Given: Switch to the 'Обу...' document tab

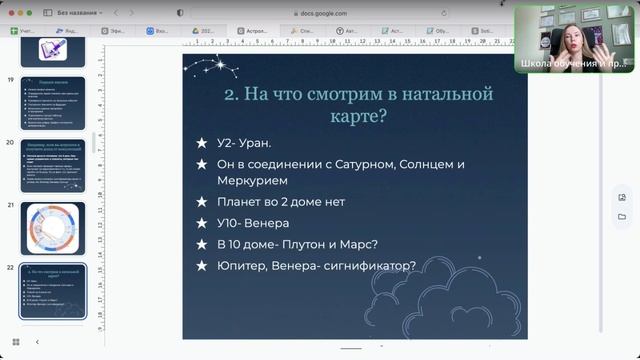Looking at the screenshot, I should click(437, 31).
